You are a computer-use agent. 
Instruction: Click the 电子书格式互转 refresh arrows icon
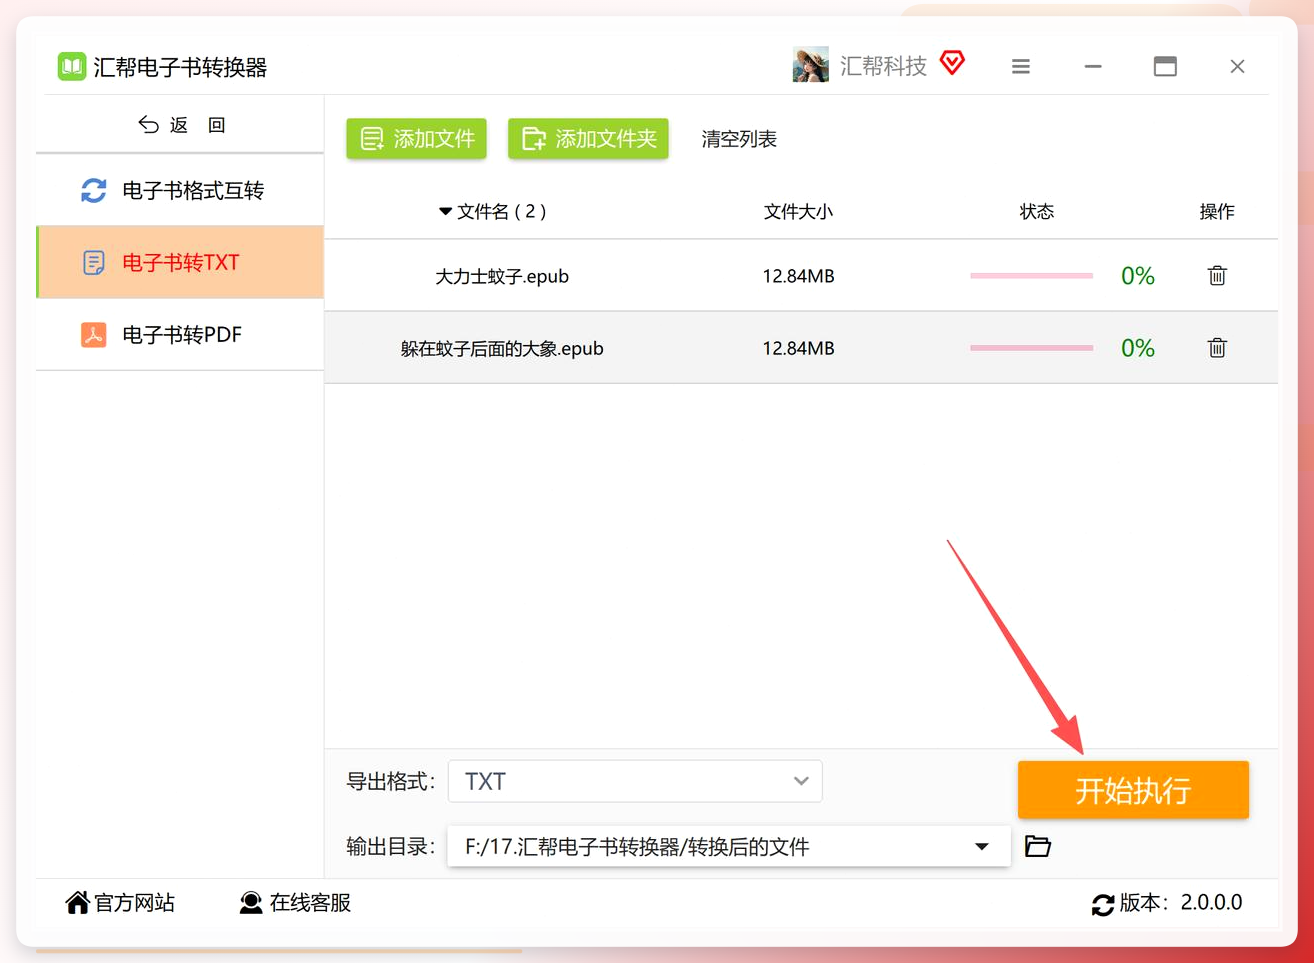(94, 190)
